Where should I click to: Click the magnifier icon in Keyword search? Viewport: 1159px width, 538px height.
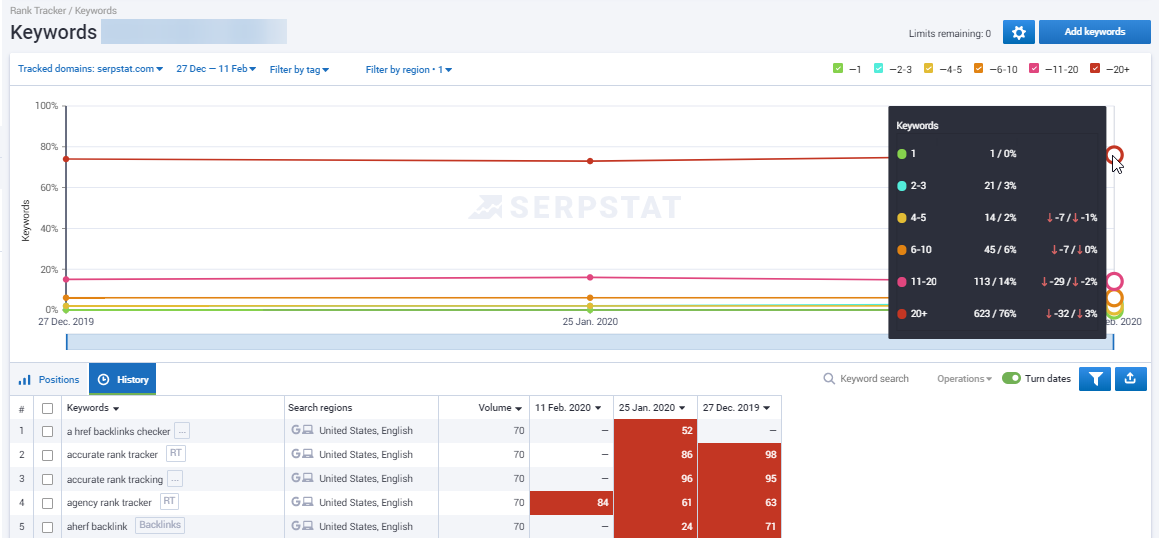pyautogui.click(x=829, y=378)
